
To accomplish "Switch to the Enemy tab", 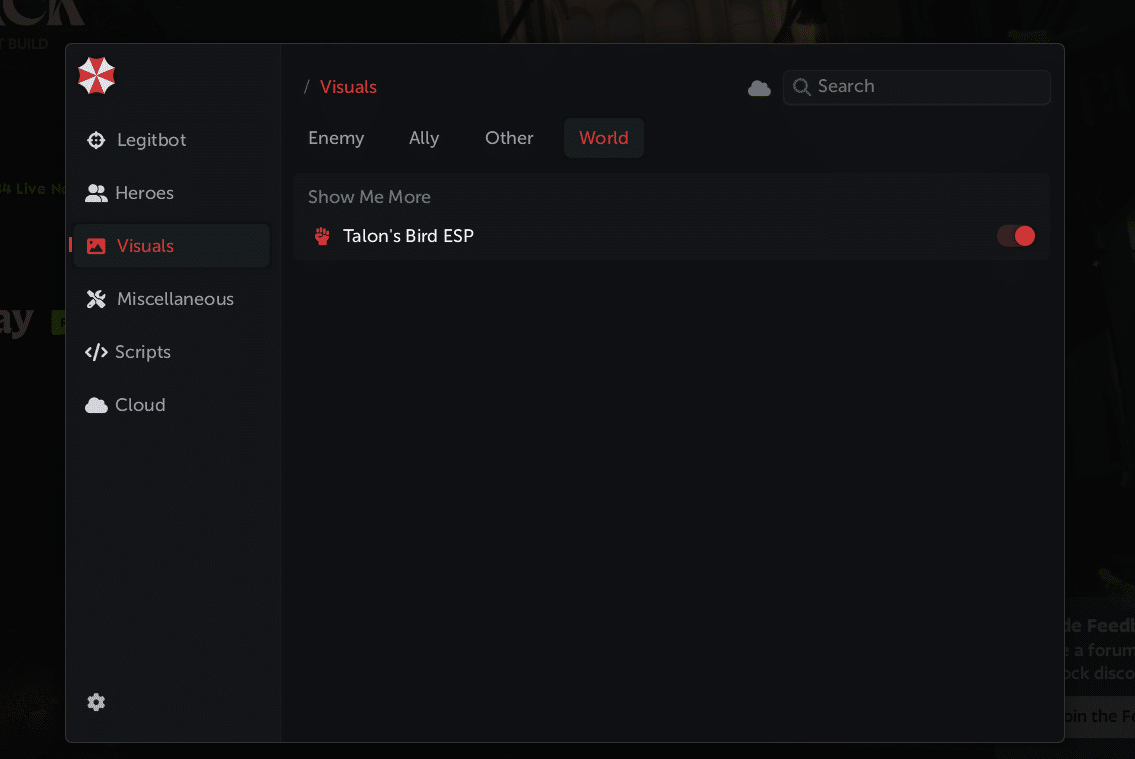I will click(x=336, y=138).
